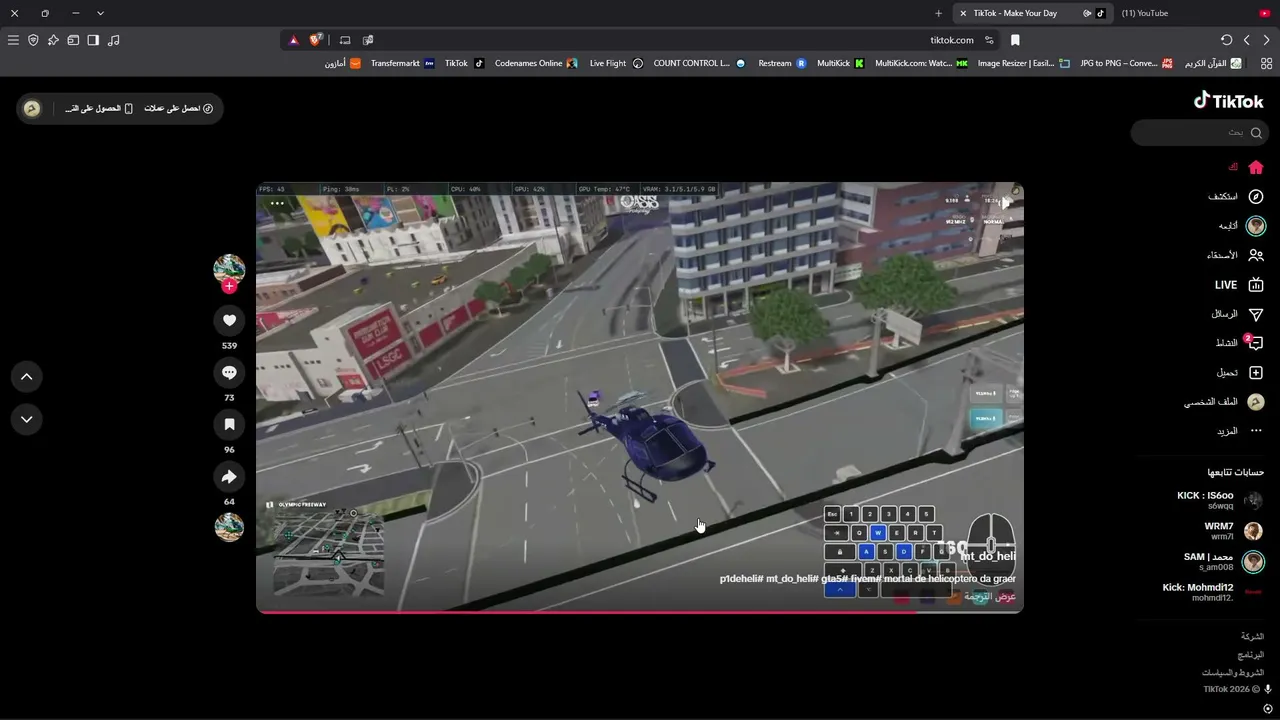Open the Codenames Online bookmark
The width and height of the screenshot is (1280, 720).
click(x=536, y=63)
